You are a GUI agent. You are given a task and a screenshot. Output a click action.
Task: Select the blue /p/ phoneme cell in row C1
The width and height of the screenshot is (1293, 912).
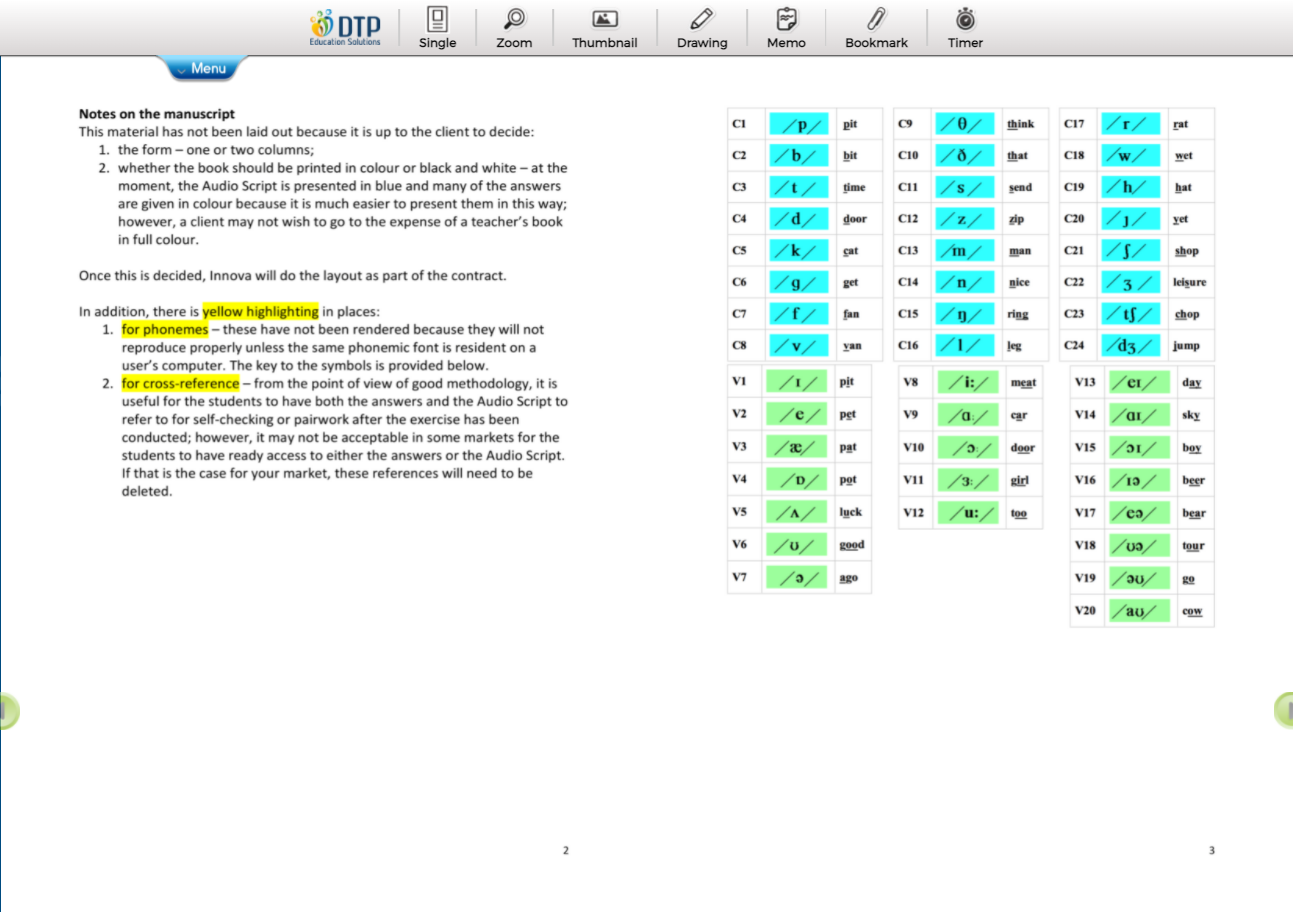(x=800, y=125)
